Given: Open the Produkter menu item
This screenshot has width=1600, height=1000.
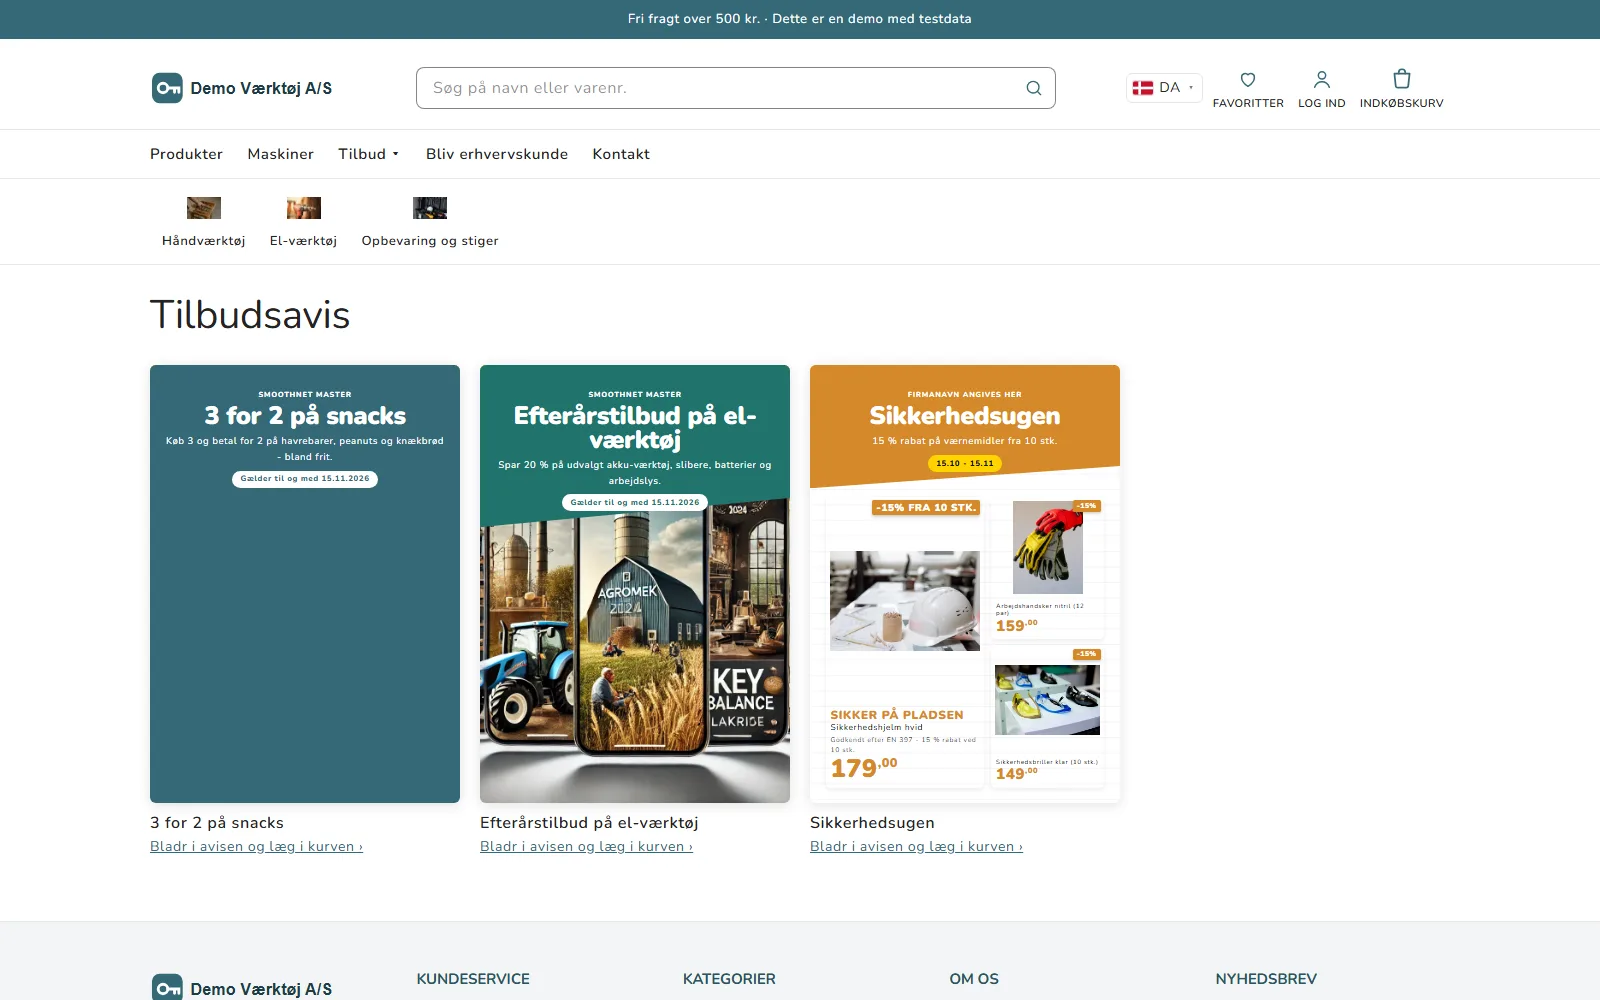Looking at the screenshot, I should 186,154.
